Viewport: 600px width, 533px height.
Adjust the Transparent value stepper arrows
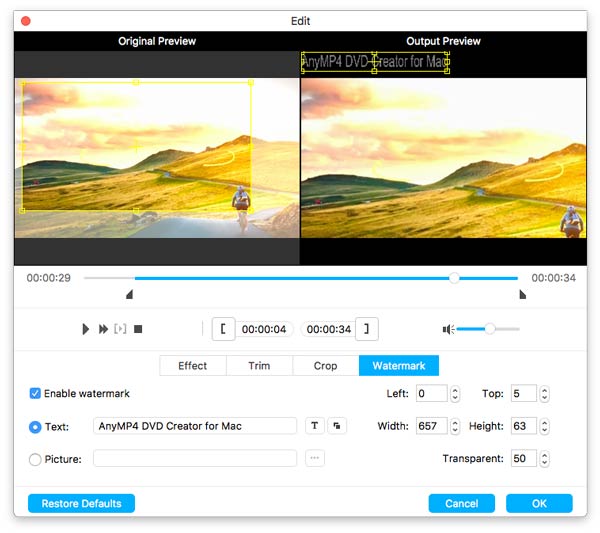coord(544,459)
